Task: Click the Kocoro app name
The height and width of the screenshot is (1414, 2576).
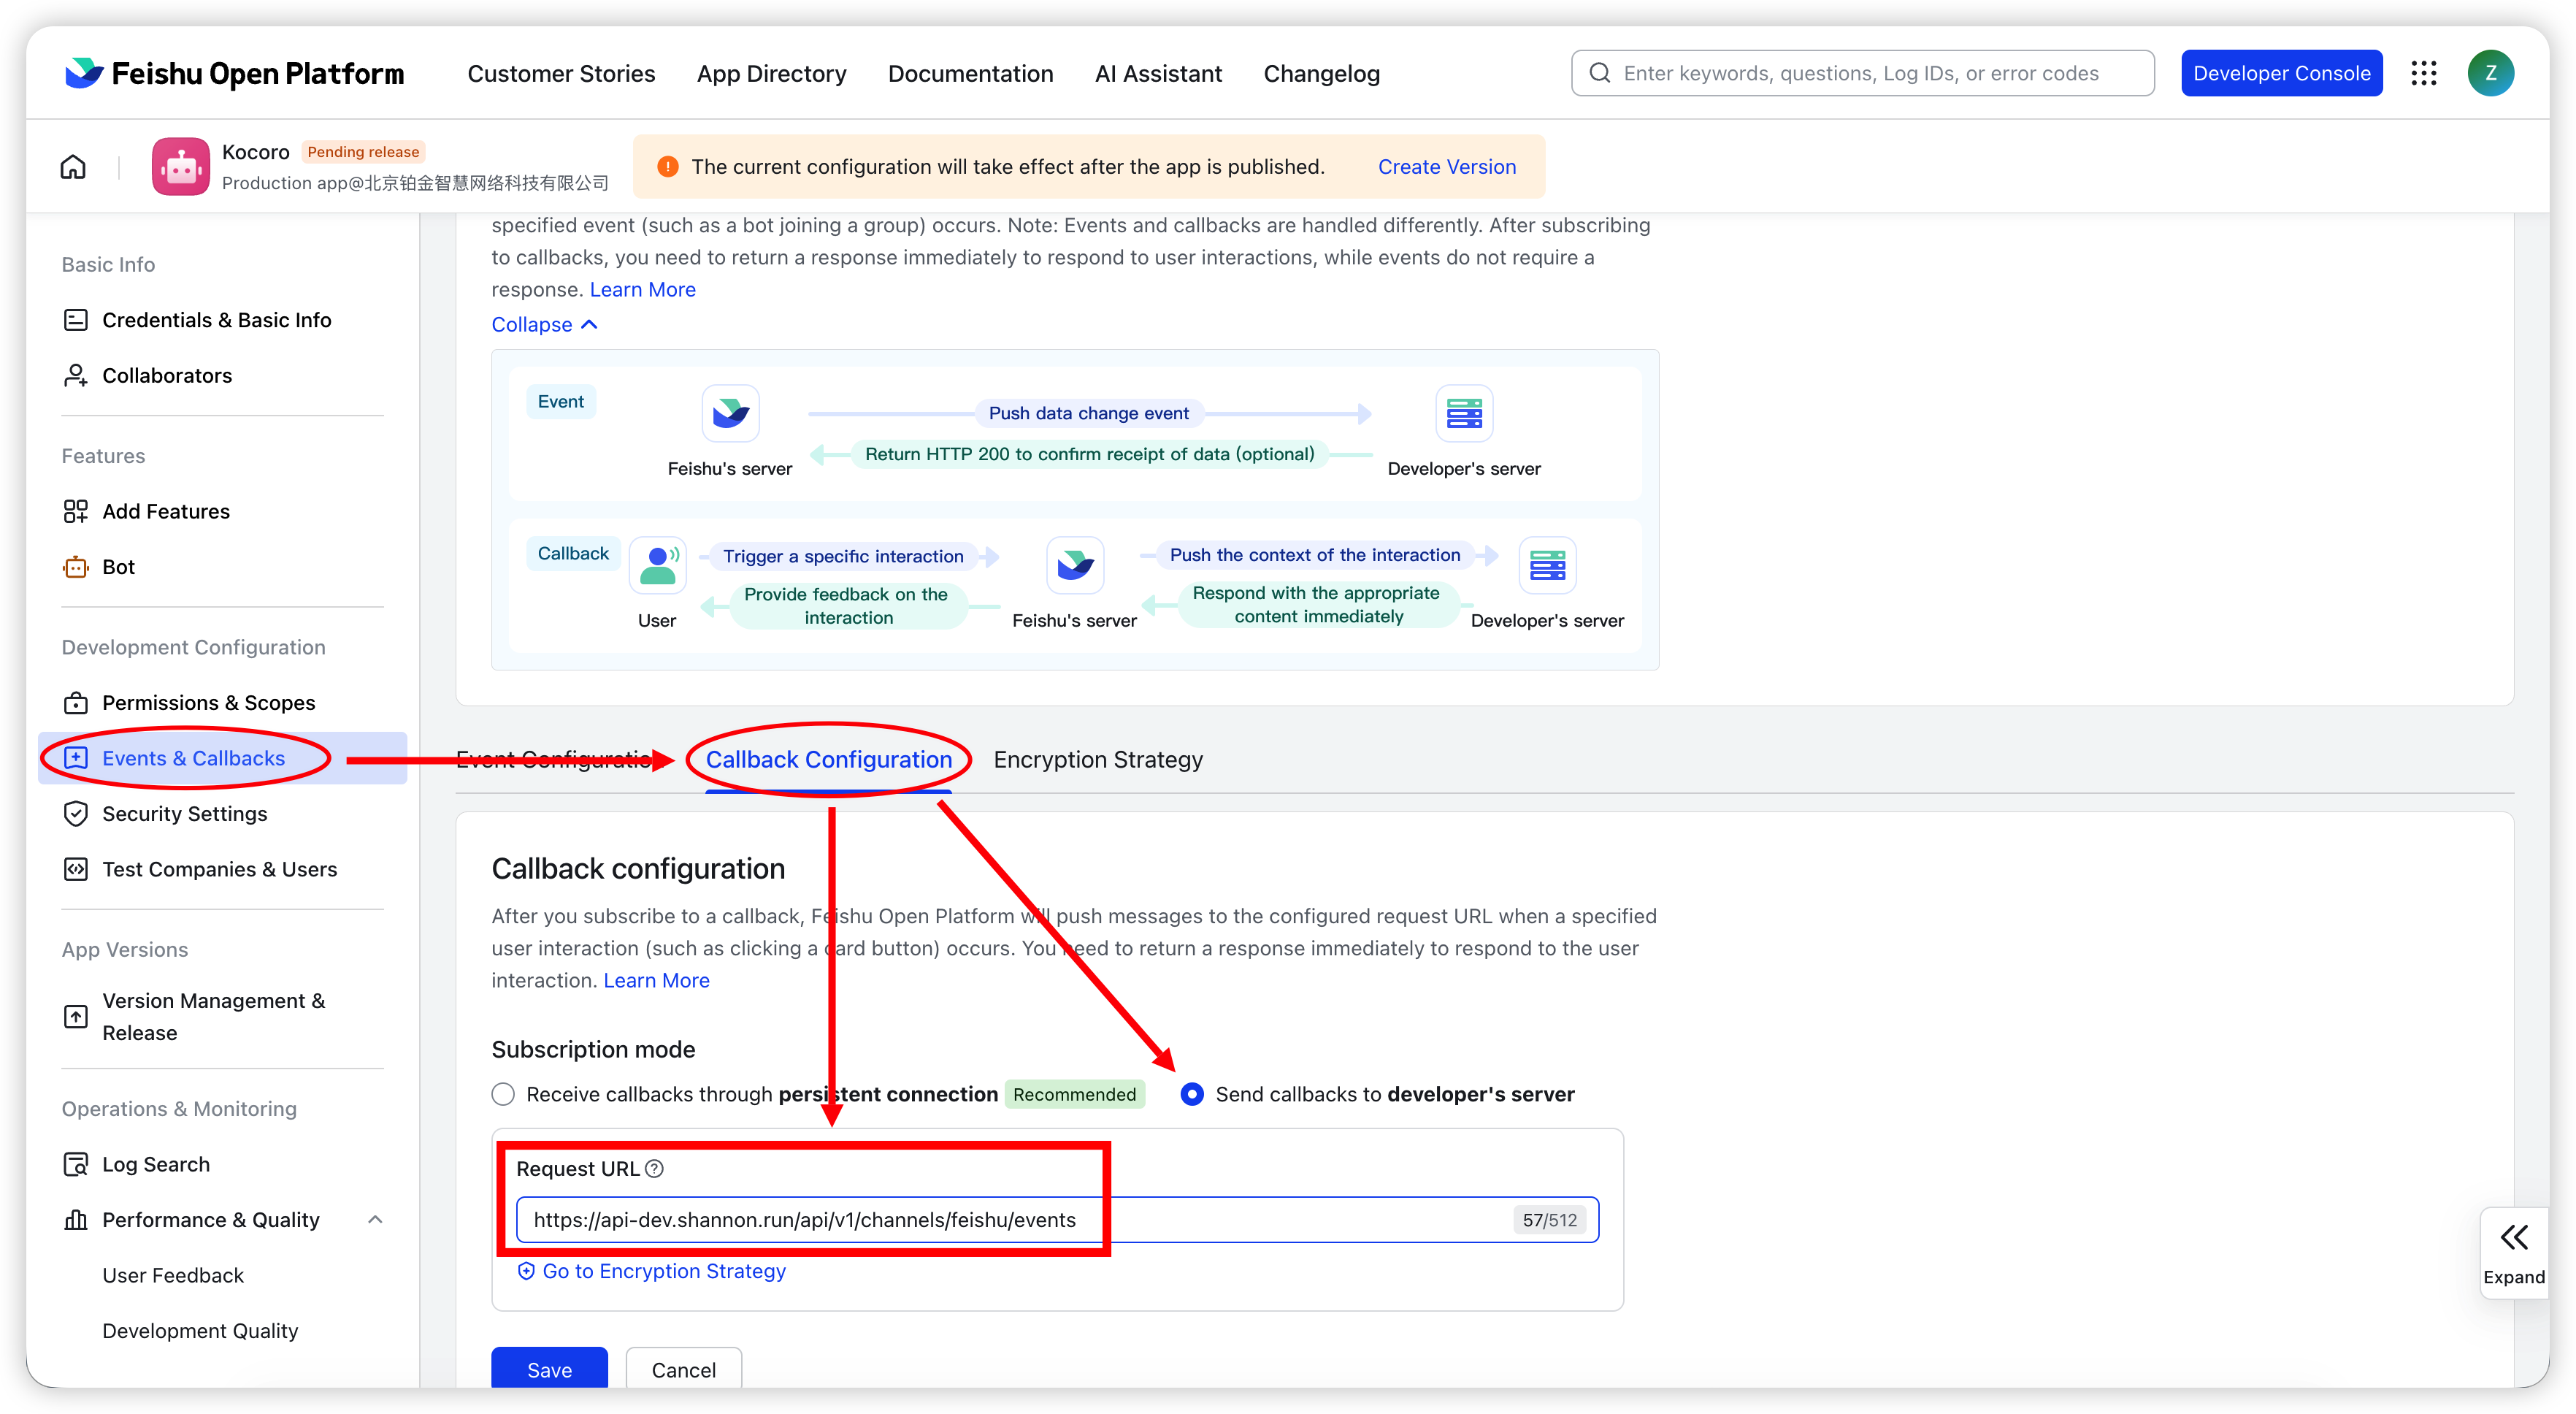Action: click(x=255, y=151)
